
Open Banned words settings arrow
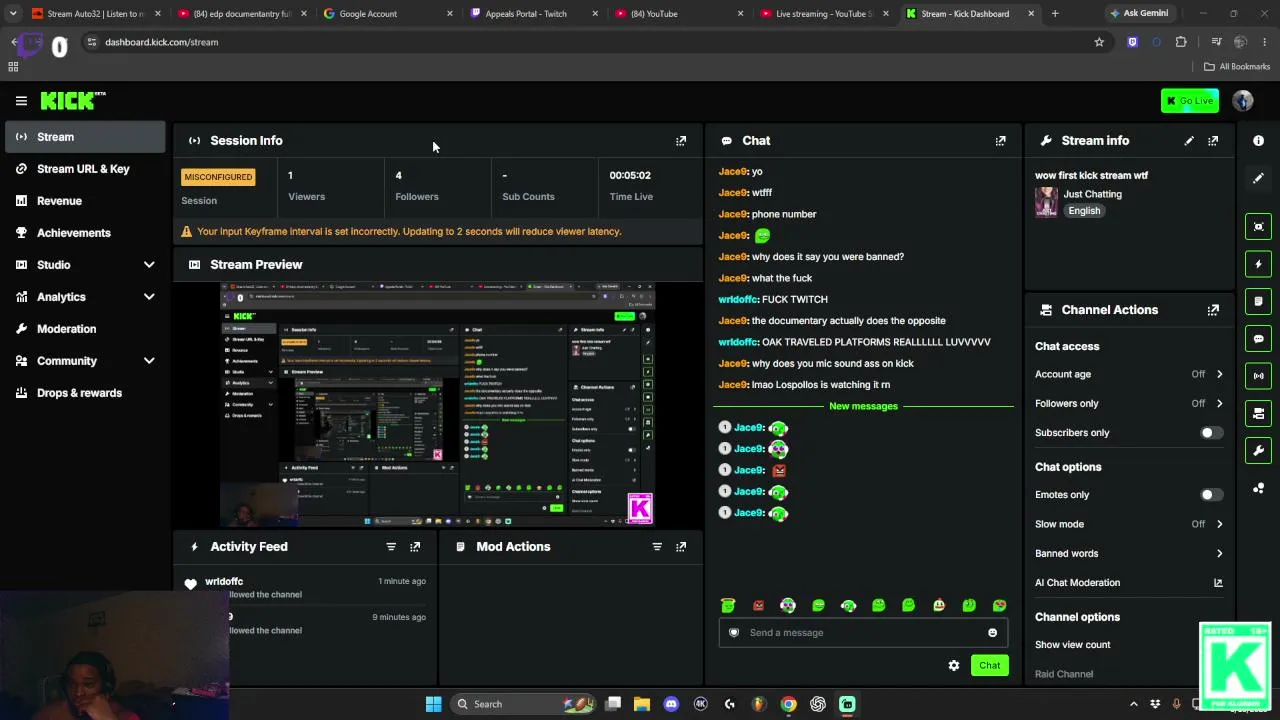[x=1219, y=554]
